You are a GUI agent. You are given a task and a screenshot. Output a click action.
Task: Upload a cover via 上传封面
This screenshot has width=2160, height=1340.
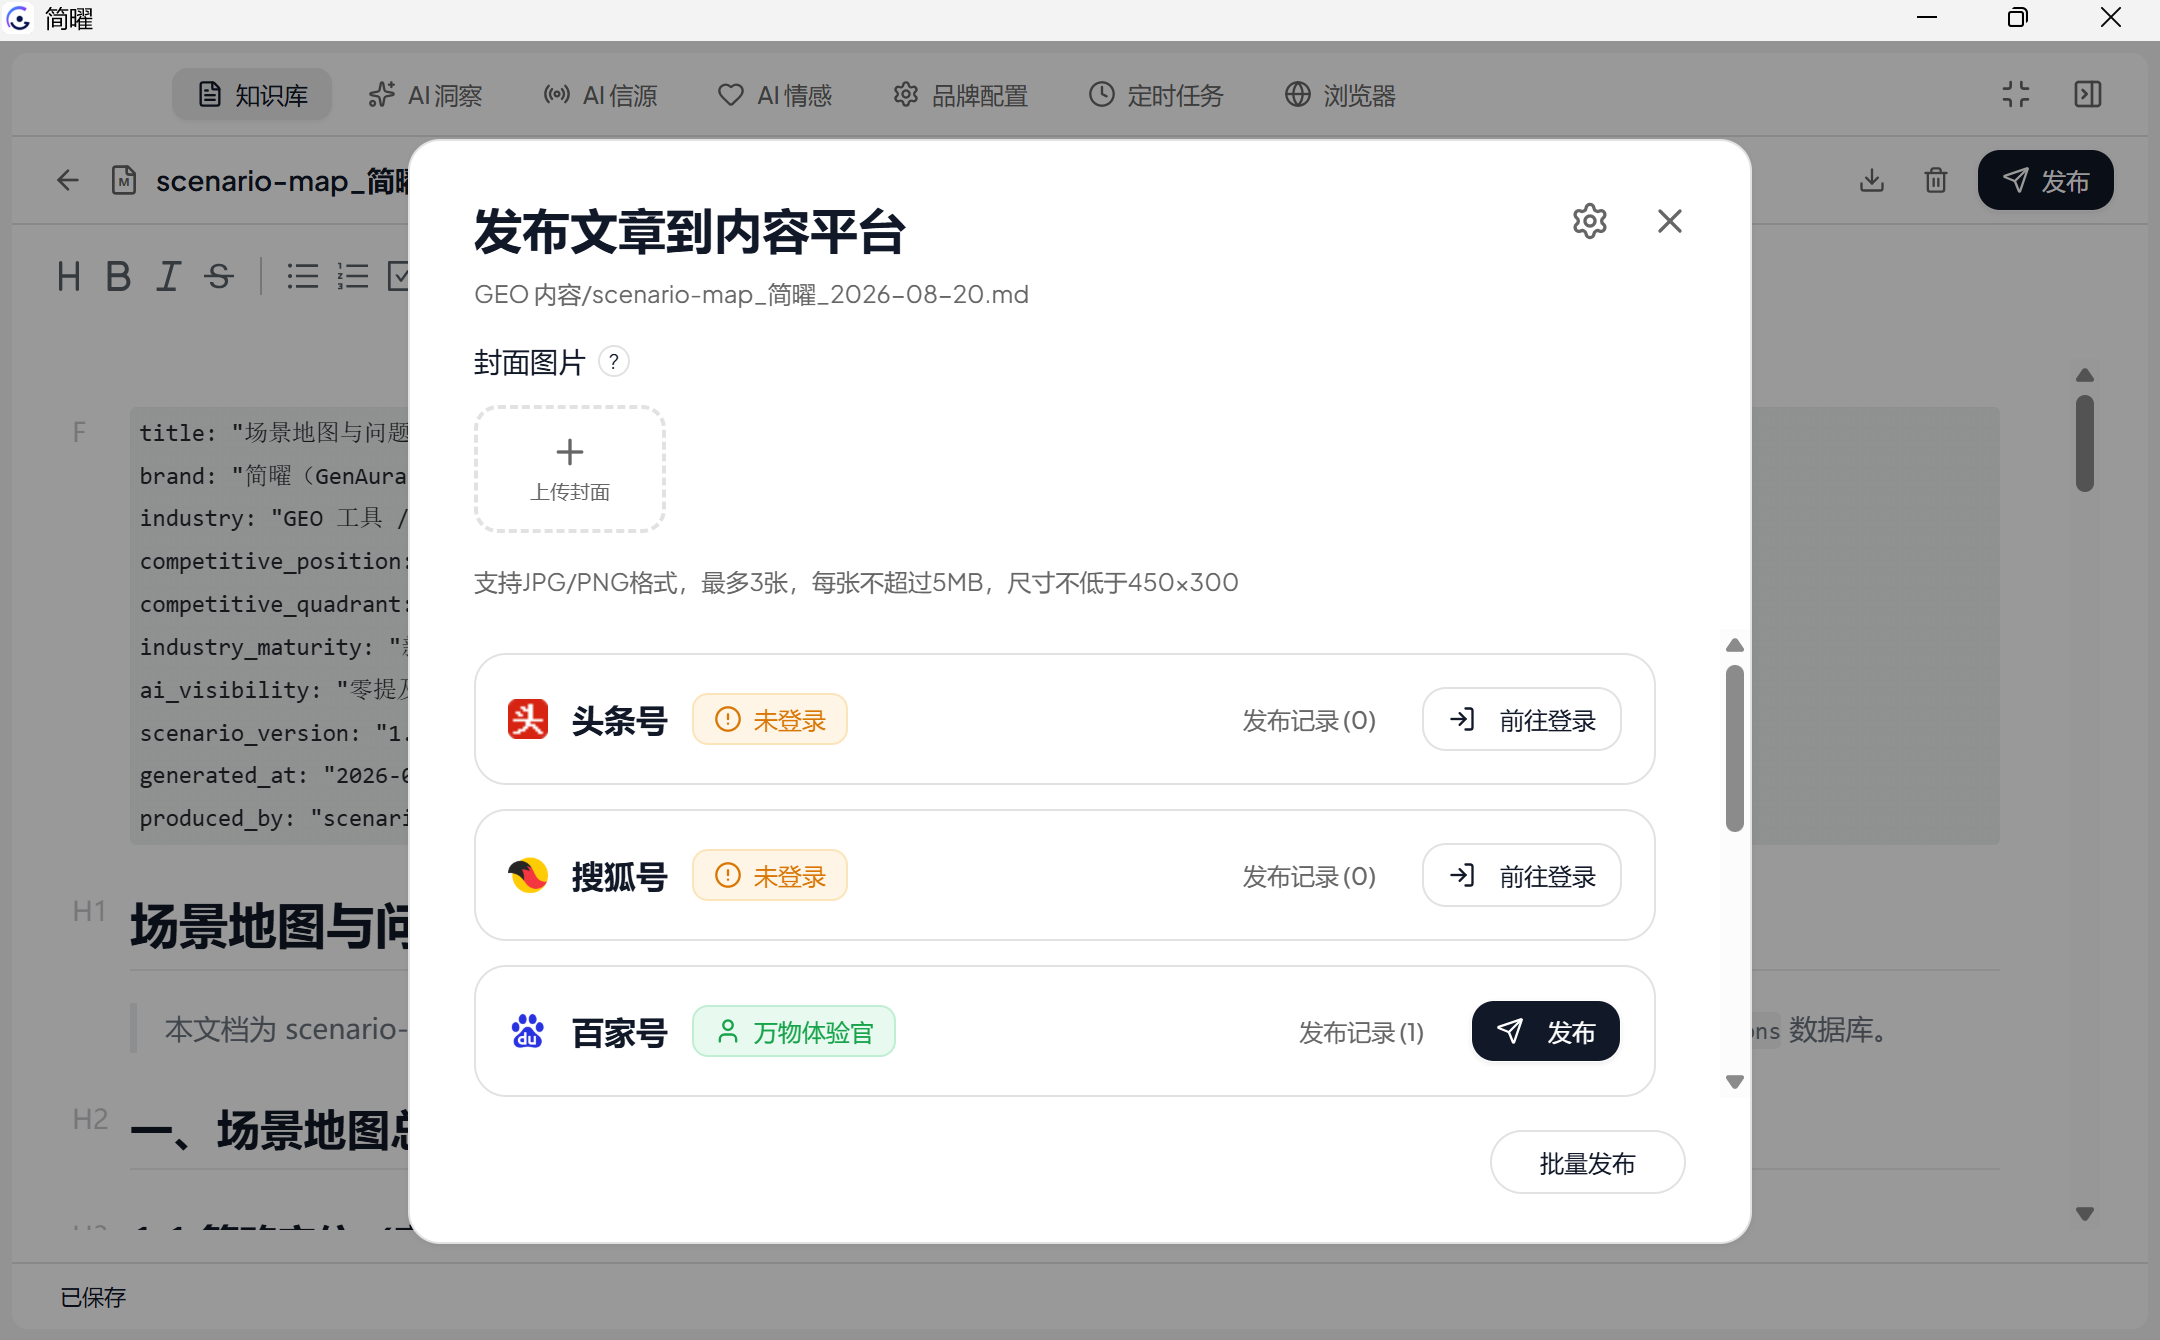click(x=570, y=469)
